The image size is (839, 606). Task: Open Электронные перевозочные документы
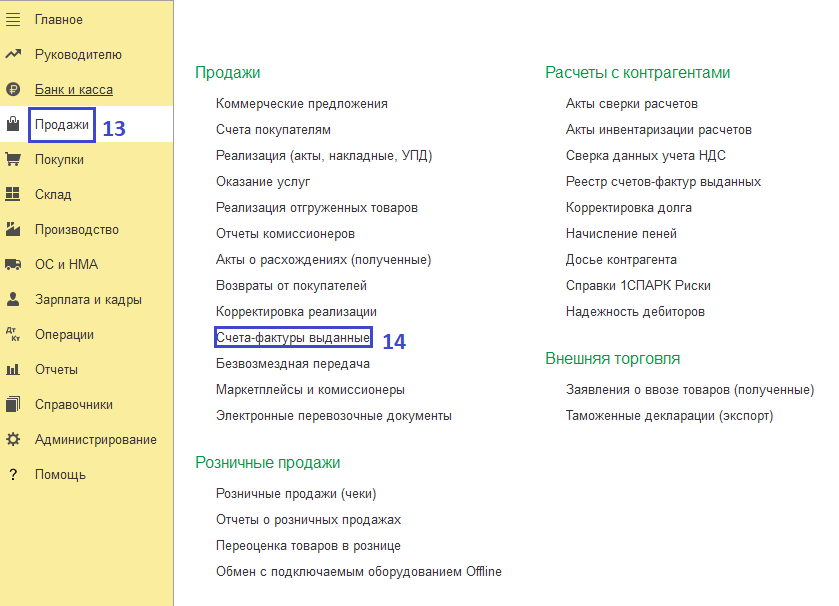(x=334, y=416)
